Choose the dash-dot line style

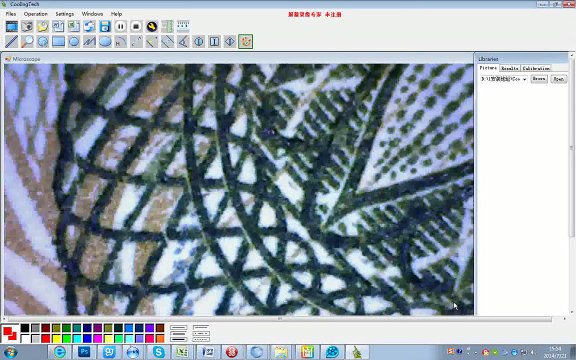click(x=201, y=333)
